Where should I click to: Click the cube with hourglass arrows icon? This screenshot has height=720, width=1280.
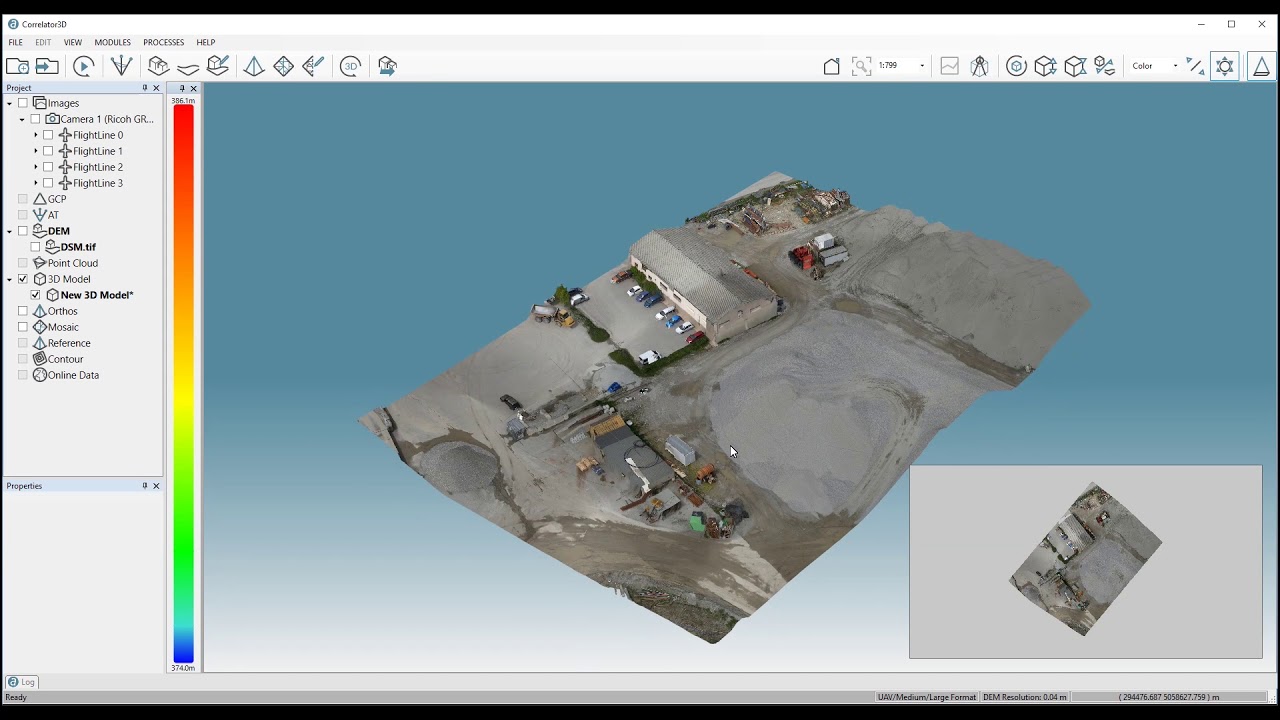(1075, 66)
